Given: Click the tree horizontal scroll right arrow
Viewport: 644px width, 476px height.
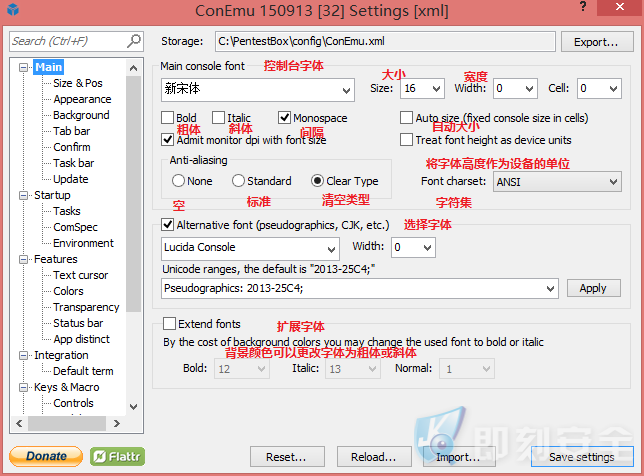Looking at the screenshot, I should coord(117,423).
